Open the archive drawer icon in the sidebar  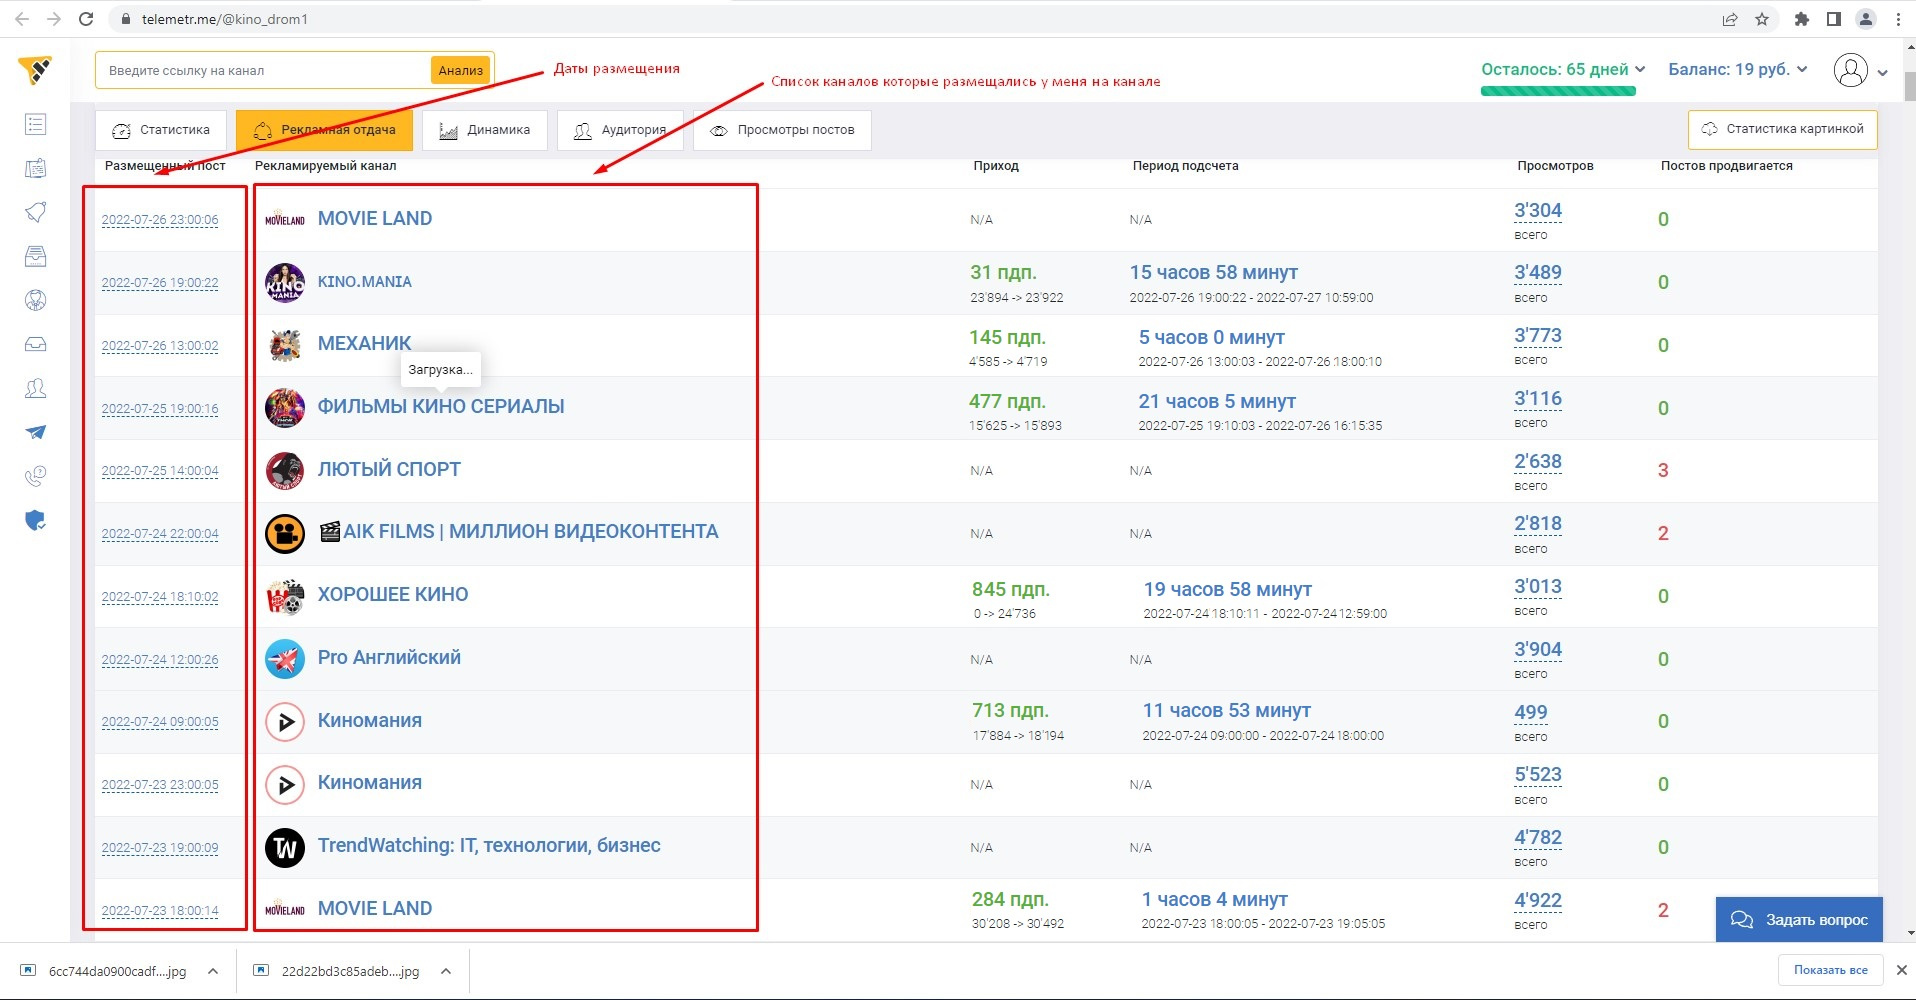[35, 256]
